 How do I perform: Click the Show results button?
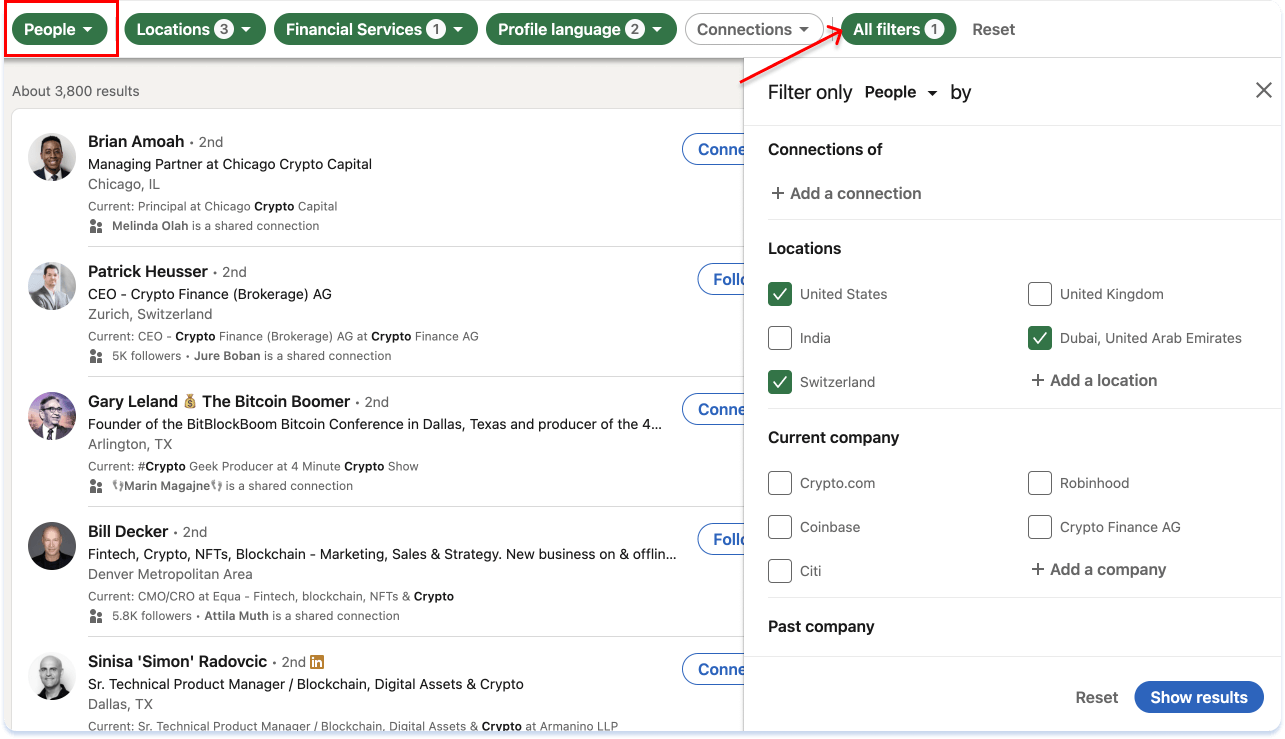click(x=1198, y=697)
